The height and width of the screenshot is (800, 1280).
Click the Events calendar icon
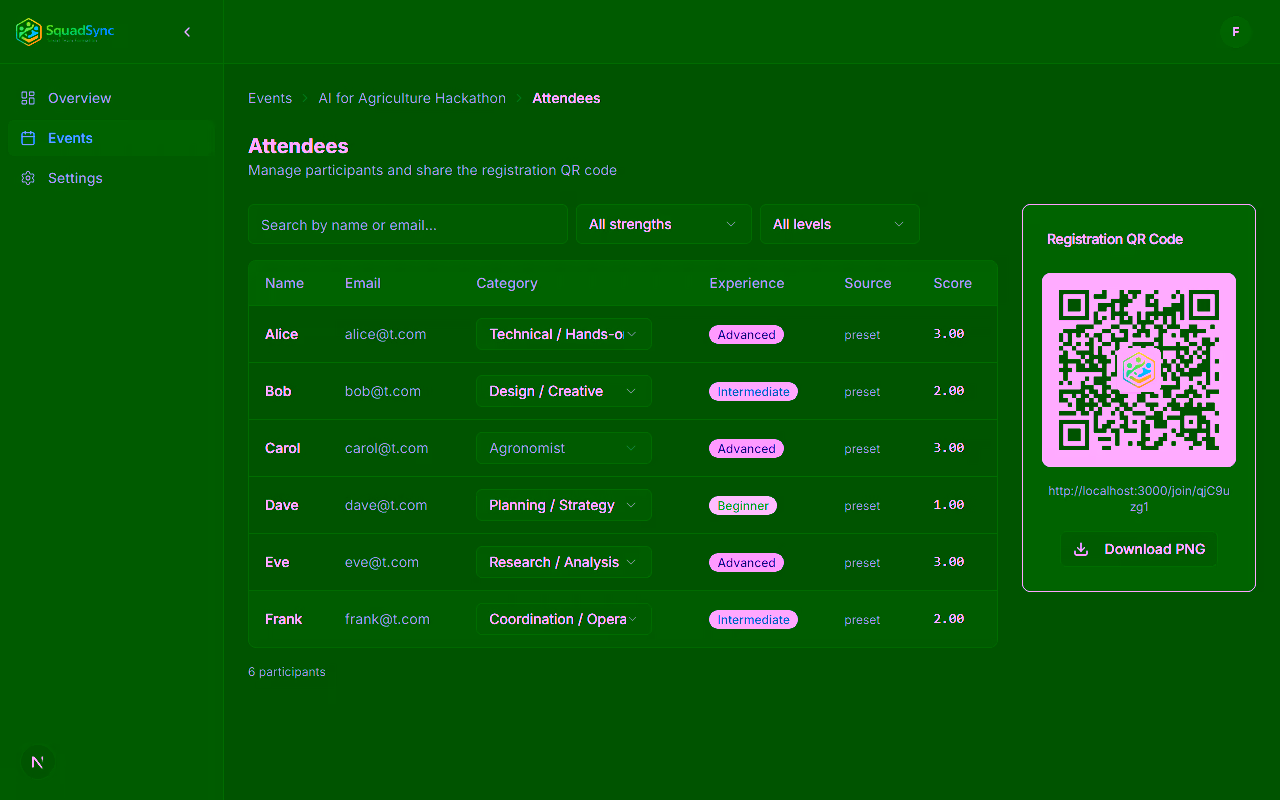click(x=28, y=138)
